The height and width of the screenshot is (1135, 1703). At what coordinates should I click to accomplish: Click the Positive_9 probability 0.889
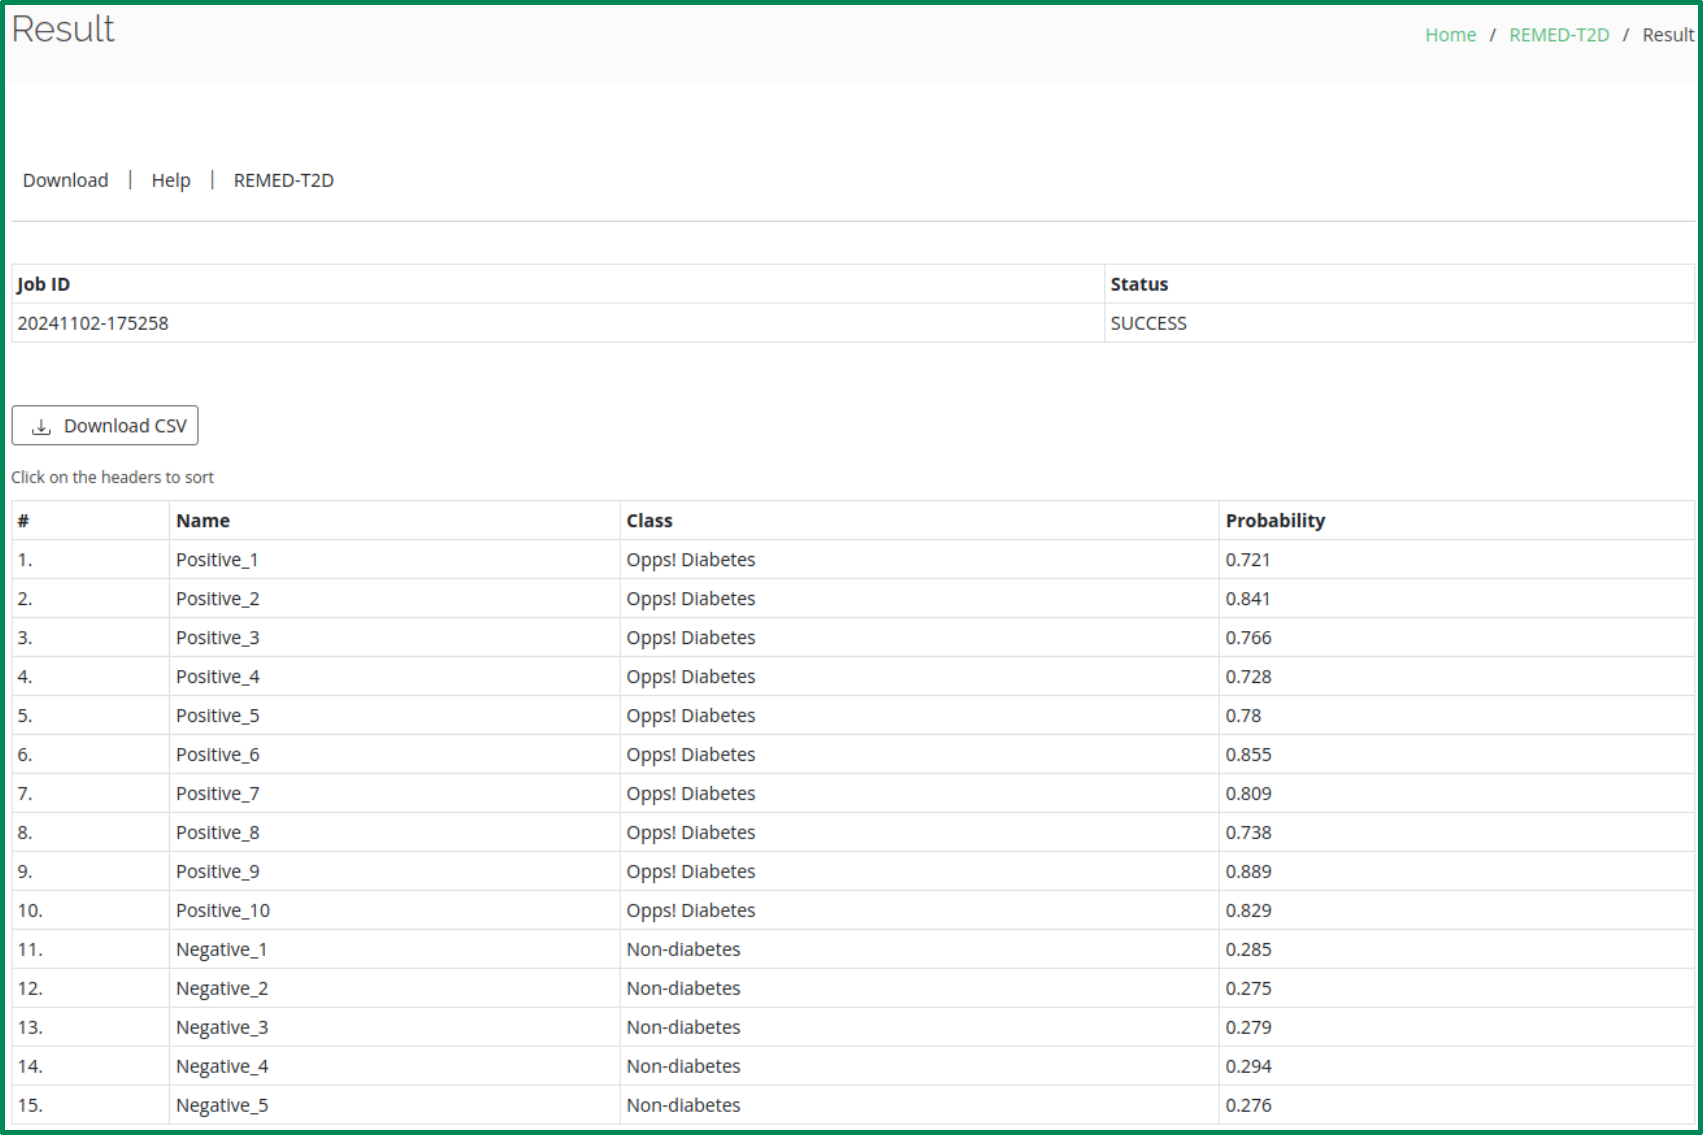pos(1248,872)
